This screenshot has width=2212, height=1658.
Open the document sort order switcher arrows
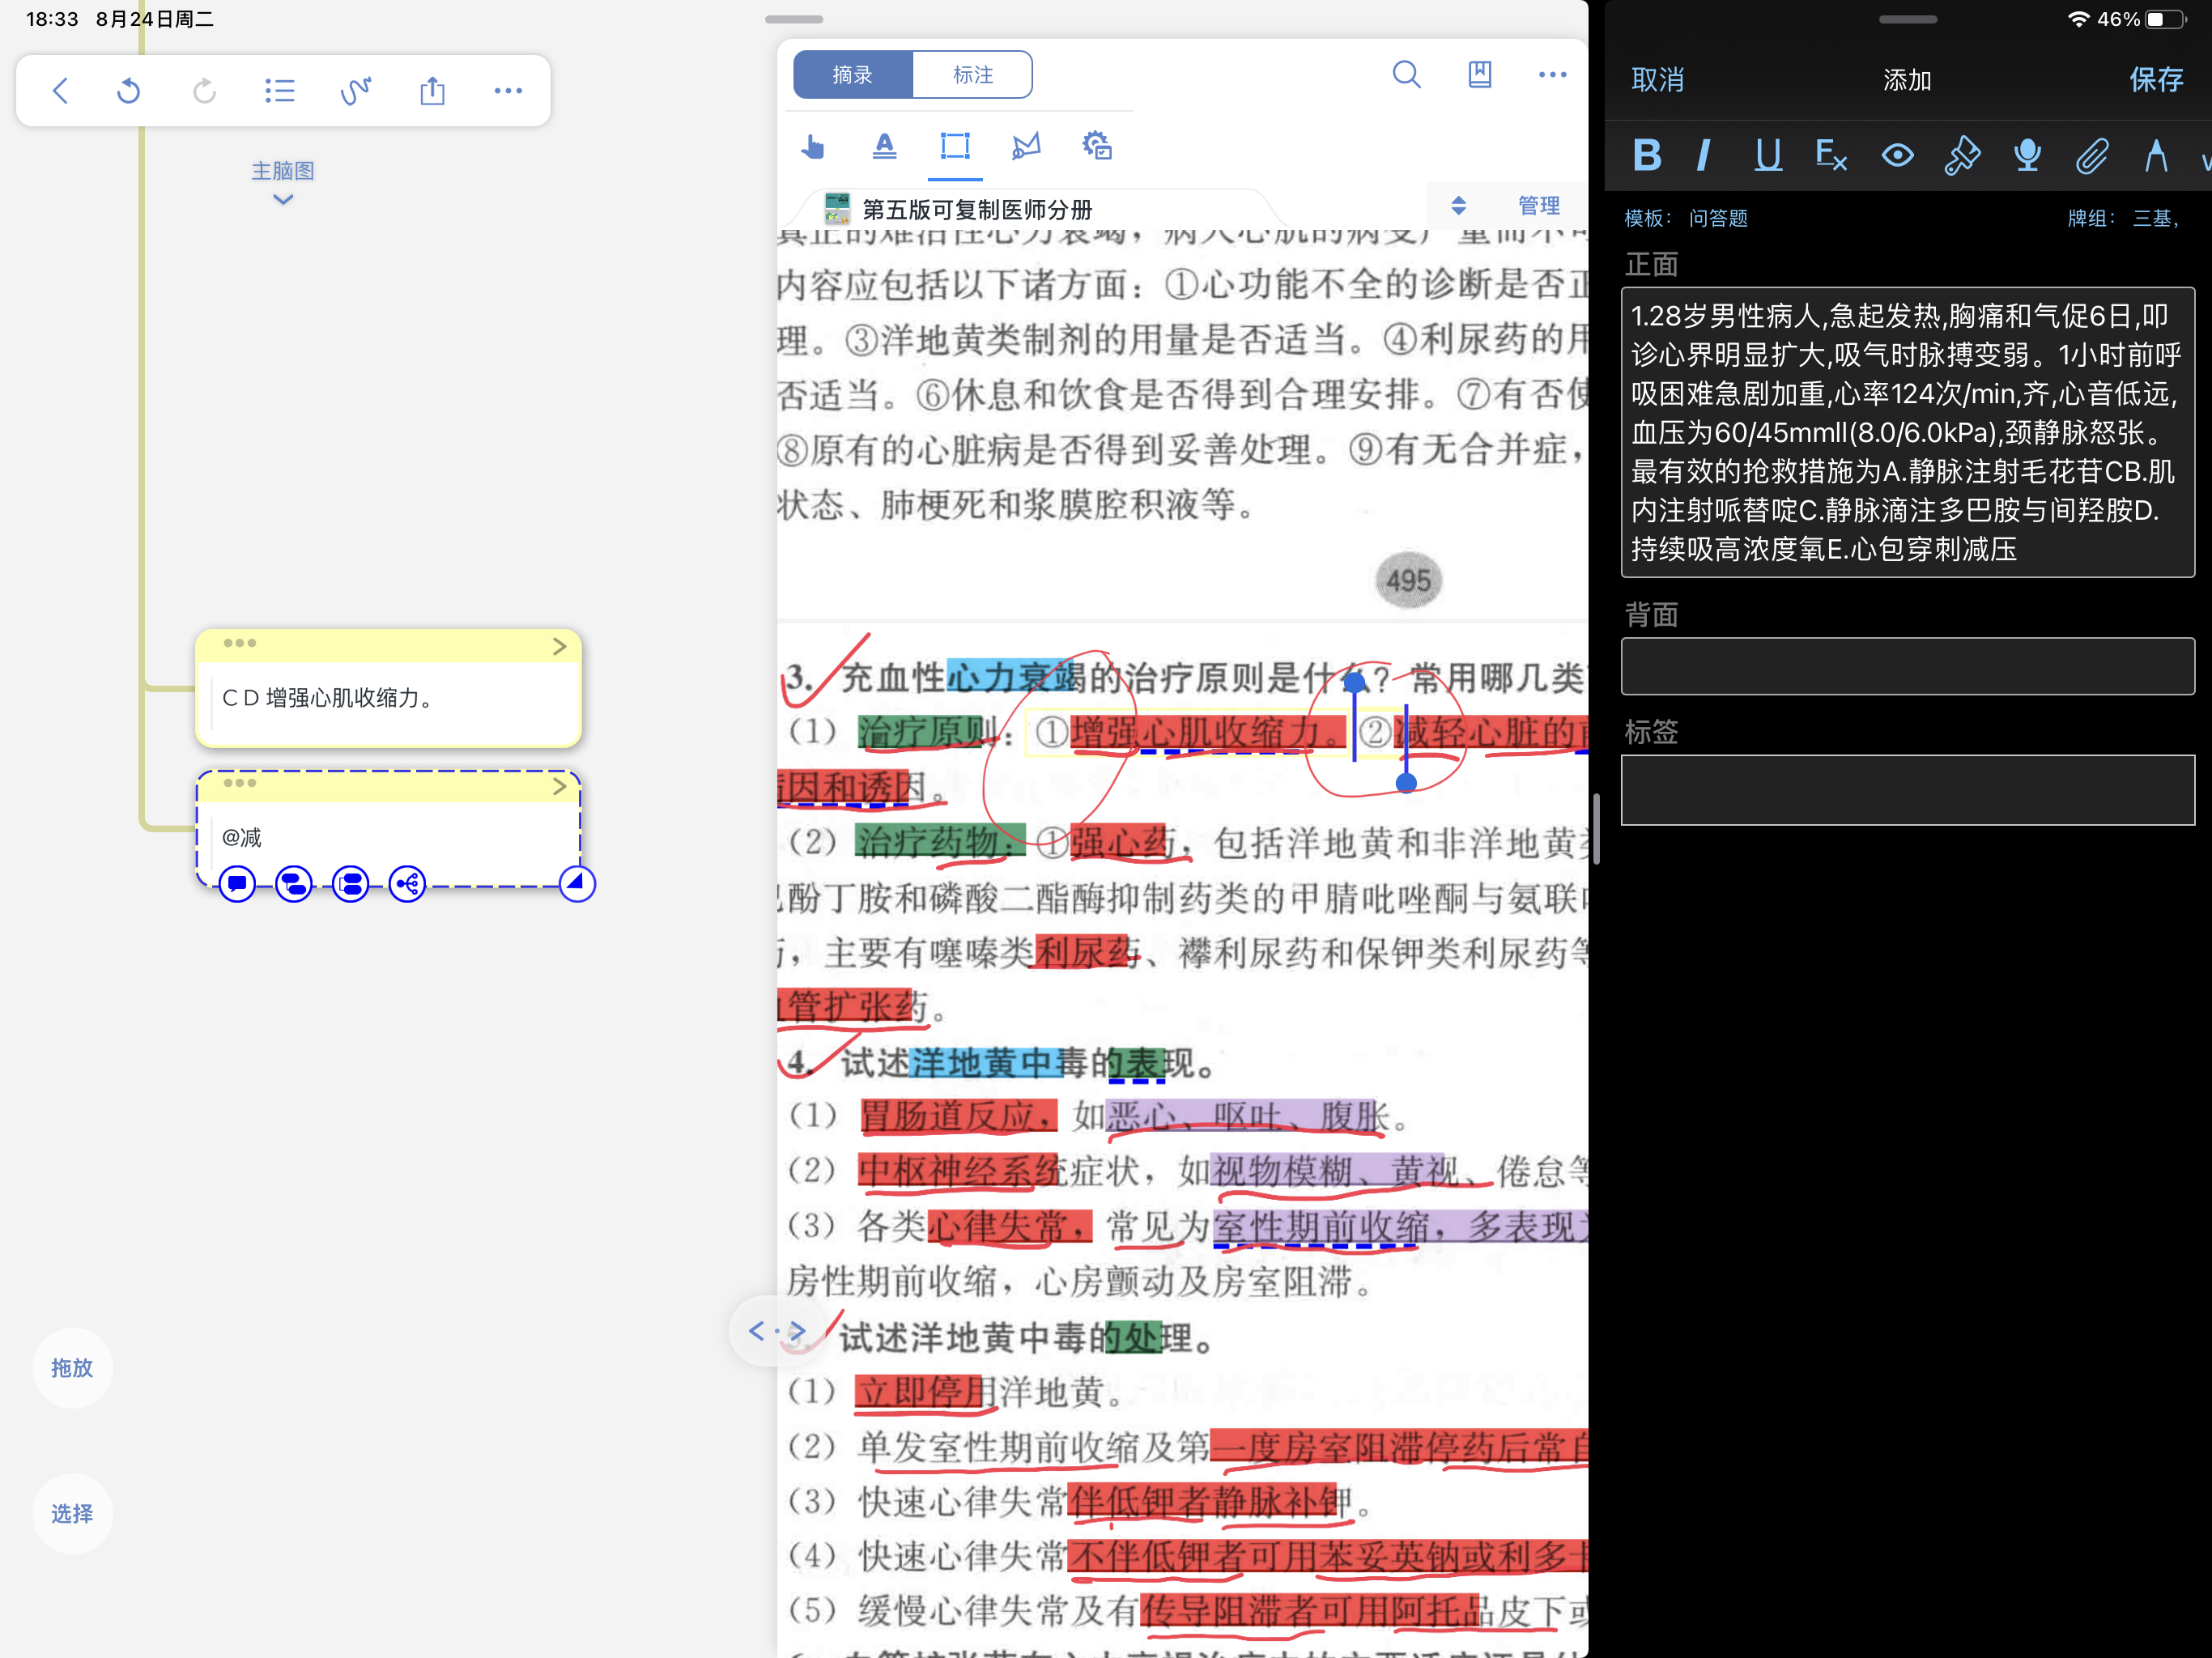pyautogui.click(x=1458, y=206)
